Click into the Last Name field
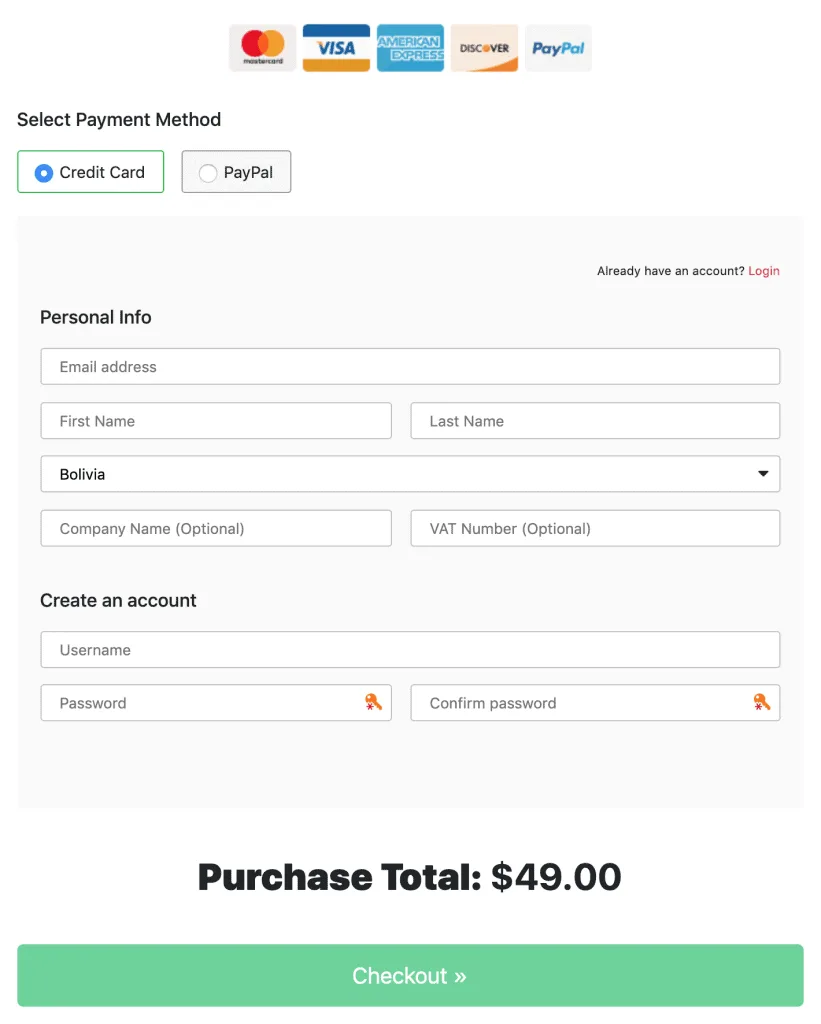Viewport: 821px width, 1024px height. pyautogui.click(x=595, y=421)
